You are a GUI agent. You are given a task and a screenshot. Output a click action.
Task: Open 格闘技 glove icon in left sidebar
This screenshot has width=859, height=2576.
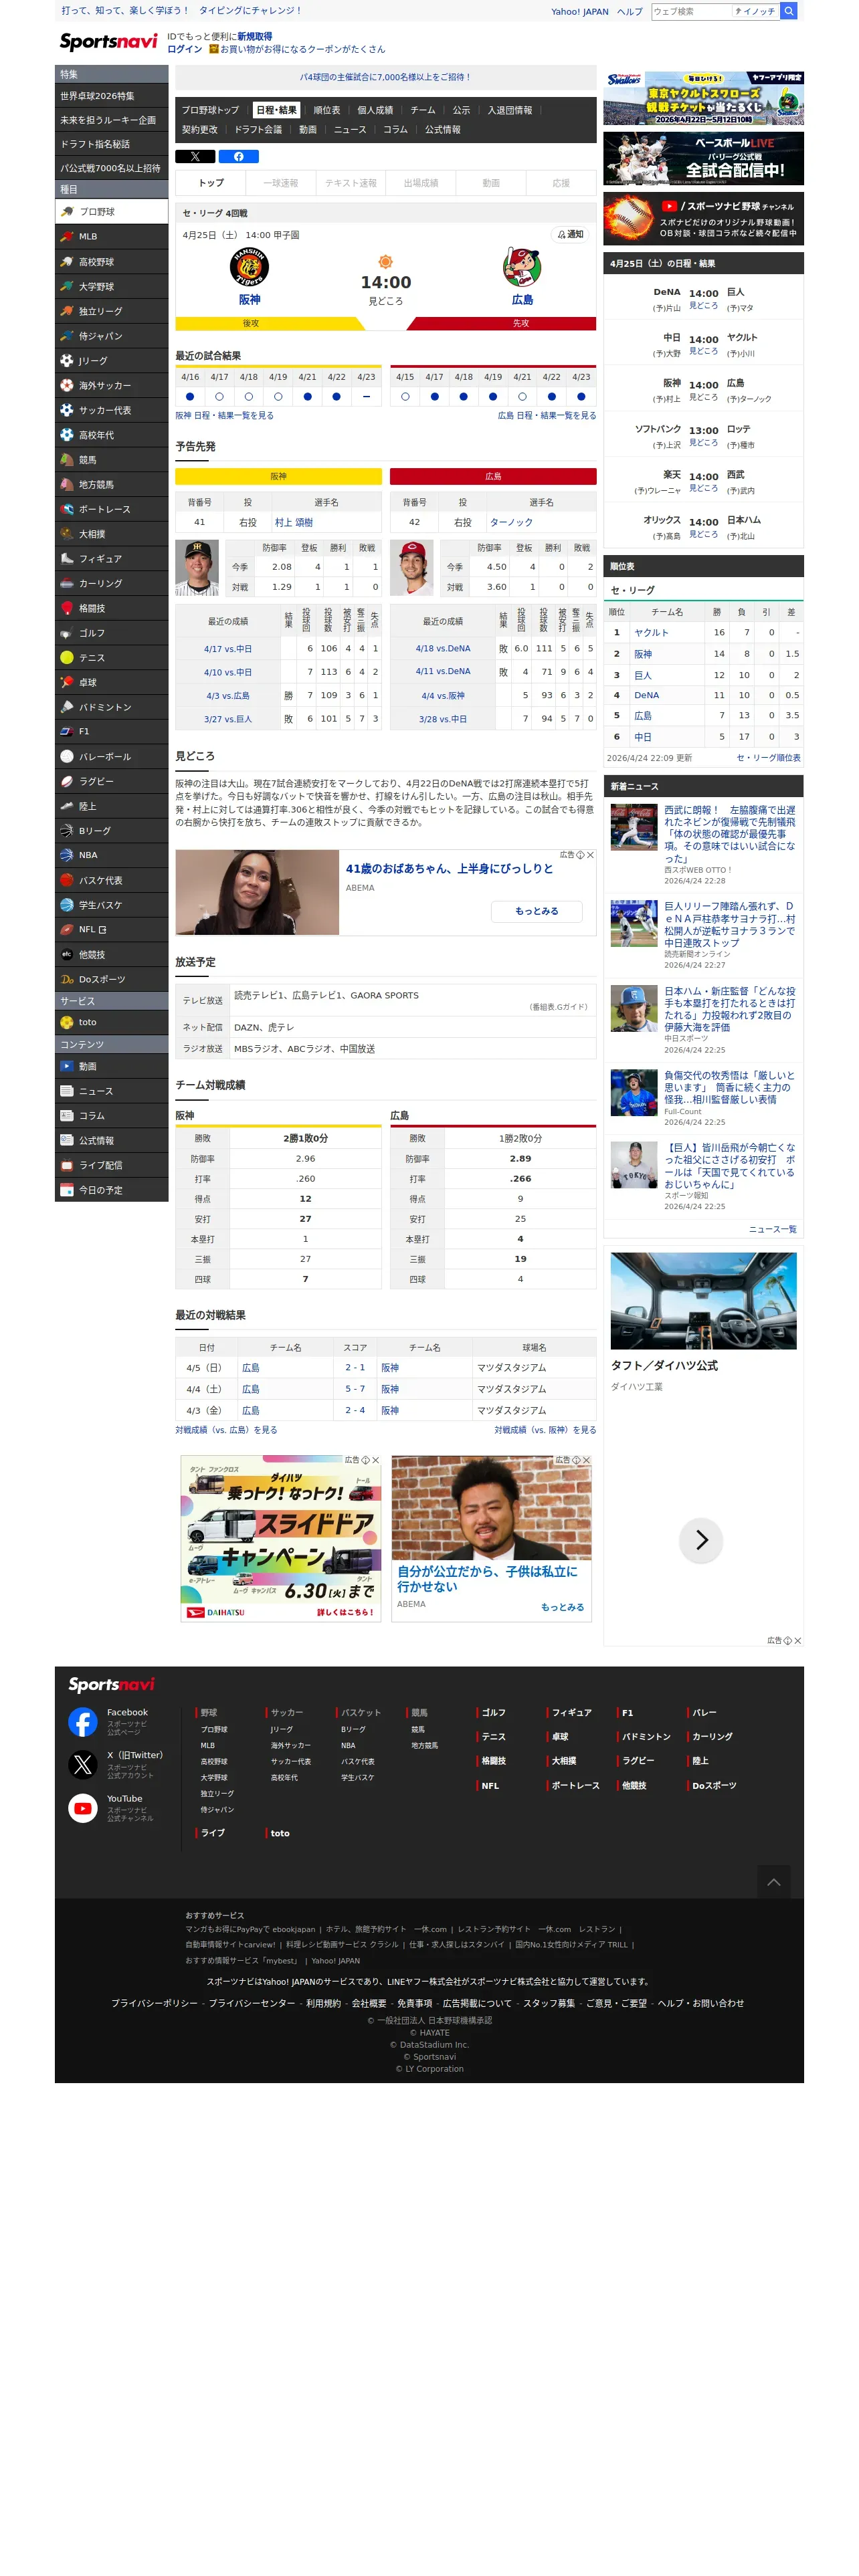(67, 608)
